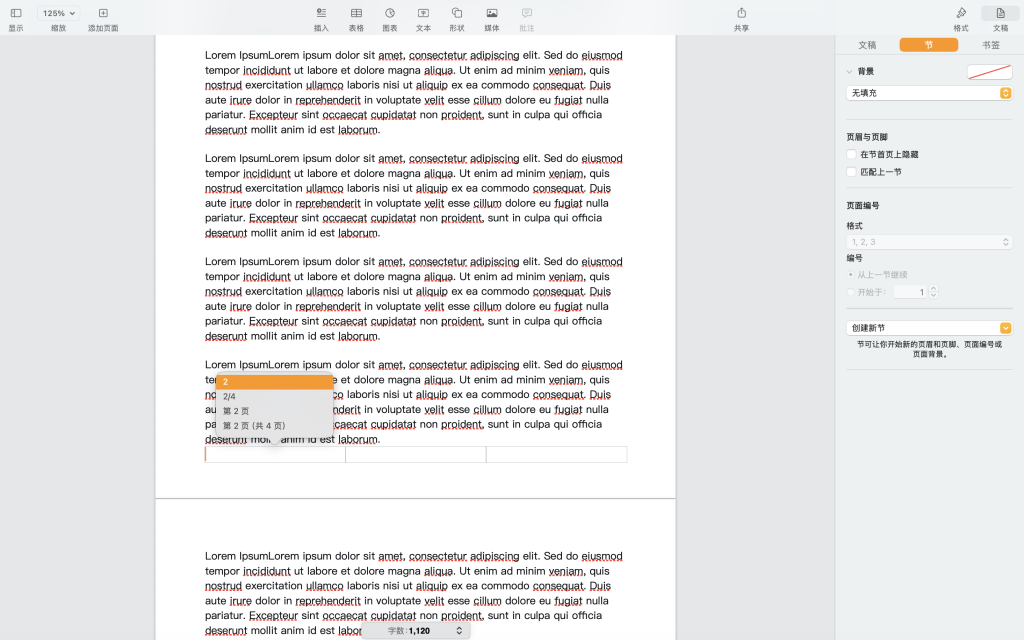The image size is (1024, 640).
Task: Choose page number format 第 2 页
Action: tap(274, 411)
